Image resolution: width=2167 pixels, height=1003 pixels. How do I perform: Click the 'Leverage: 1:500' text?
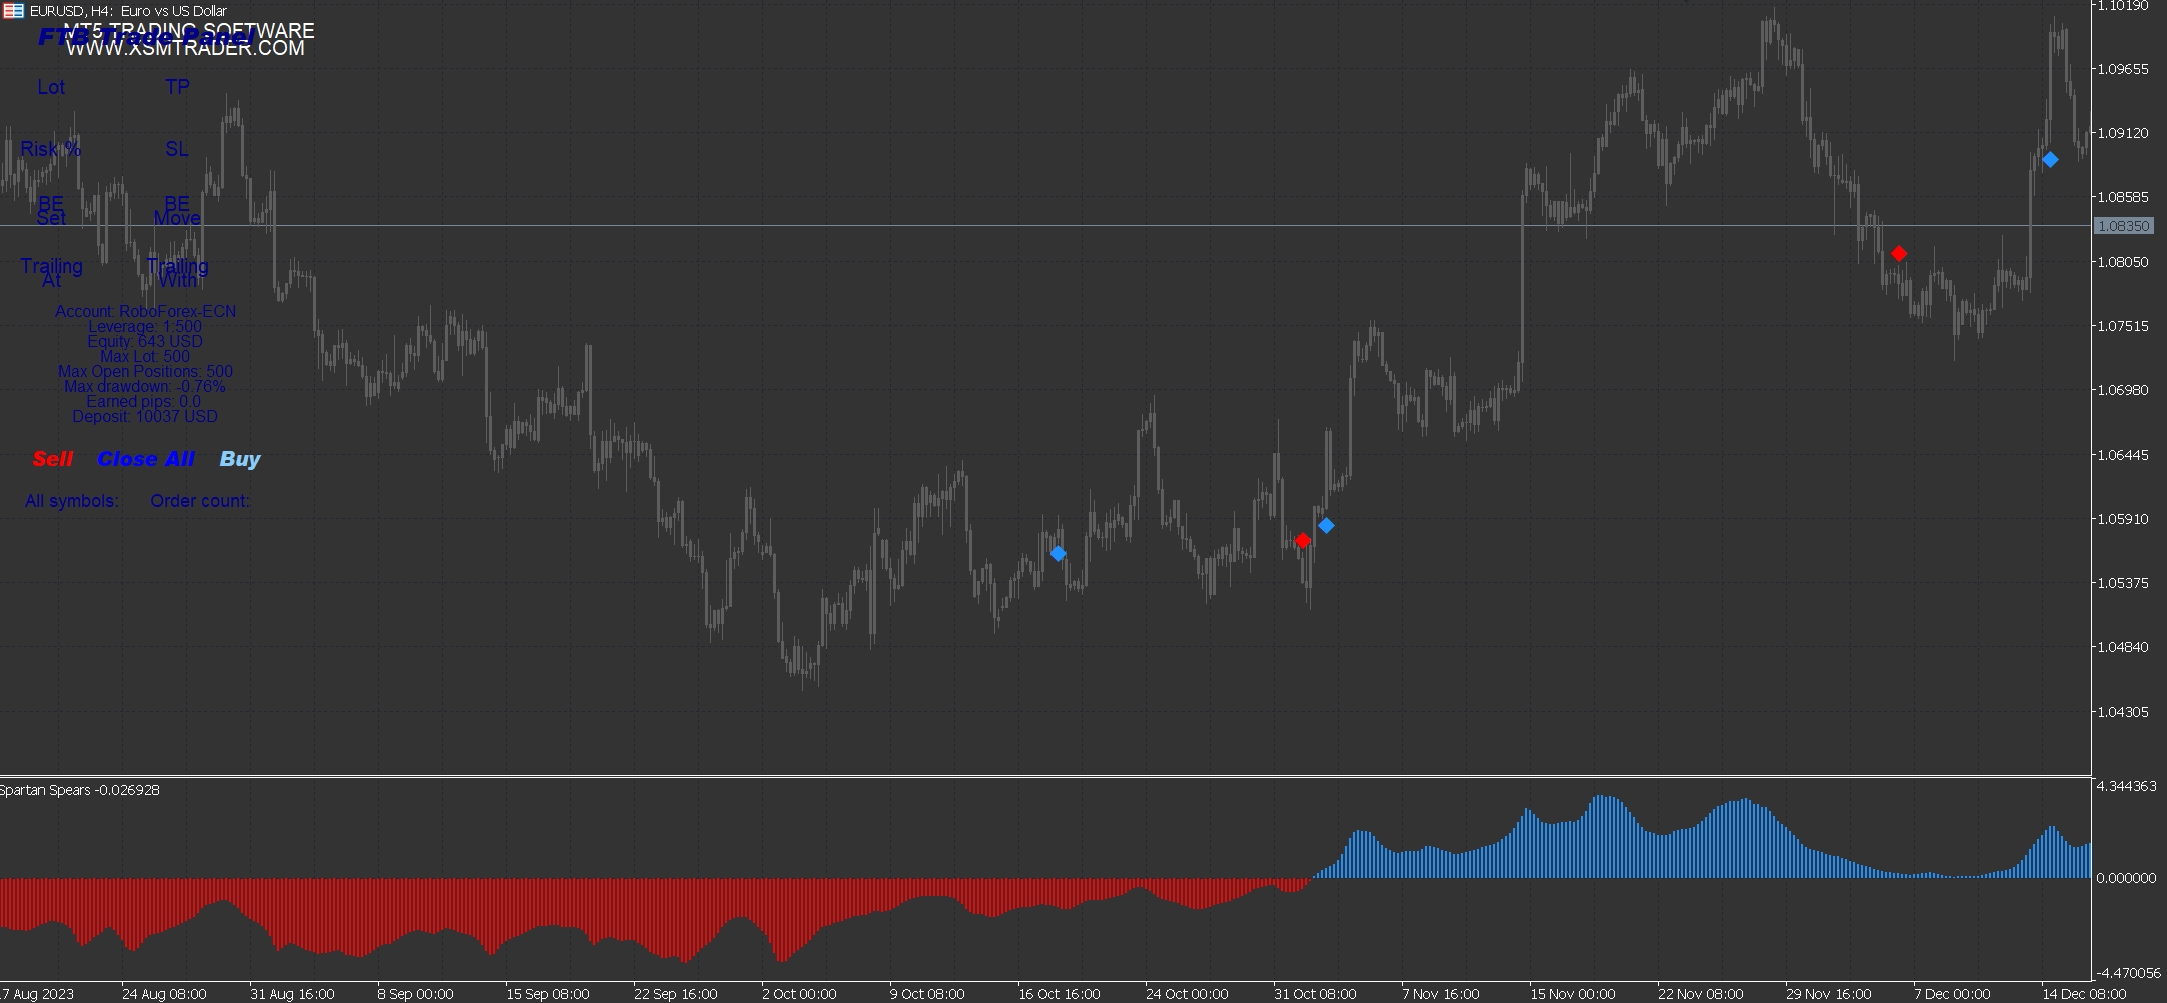[x=145, y=327]
